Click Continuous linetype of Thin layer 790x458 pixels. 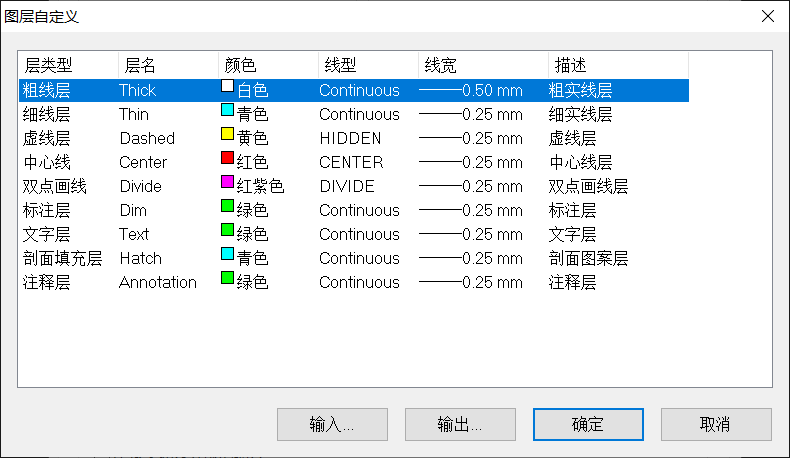tap(359, 114)
